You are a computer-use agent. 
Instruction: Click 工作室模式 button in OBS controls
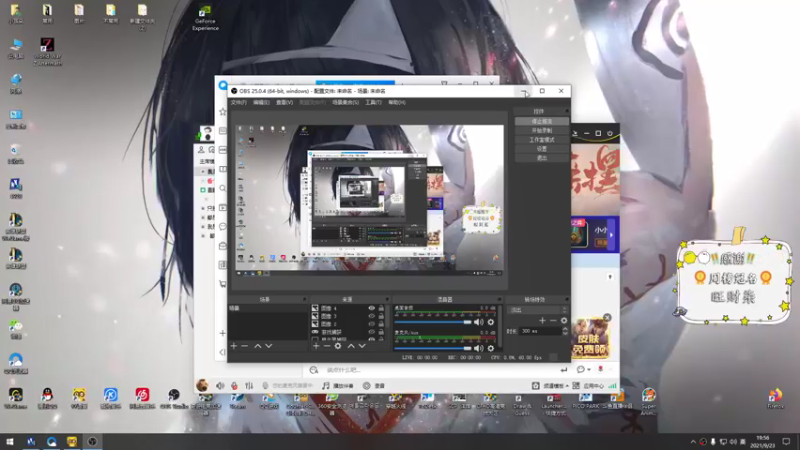point(542,140)
